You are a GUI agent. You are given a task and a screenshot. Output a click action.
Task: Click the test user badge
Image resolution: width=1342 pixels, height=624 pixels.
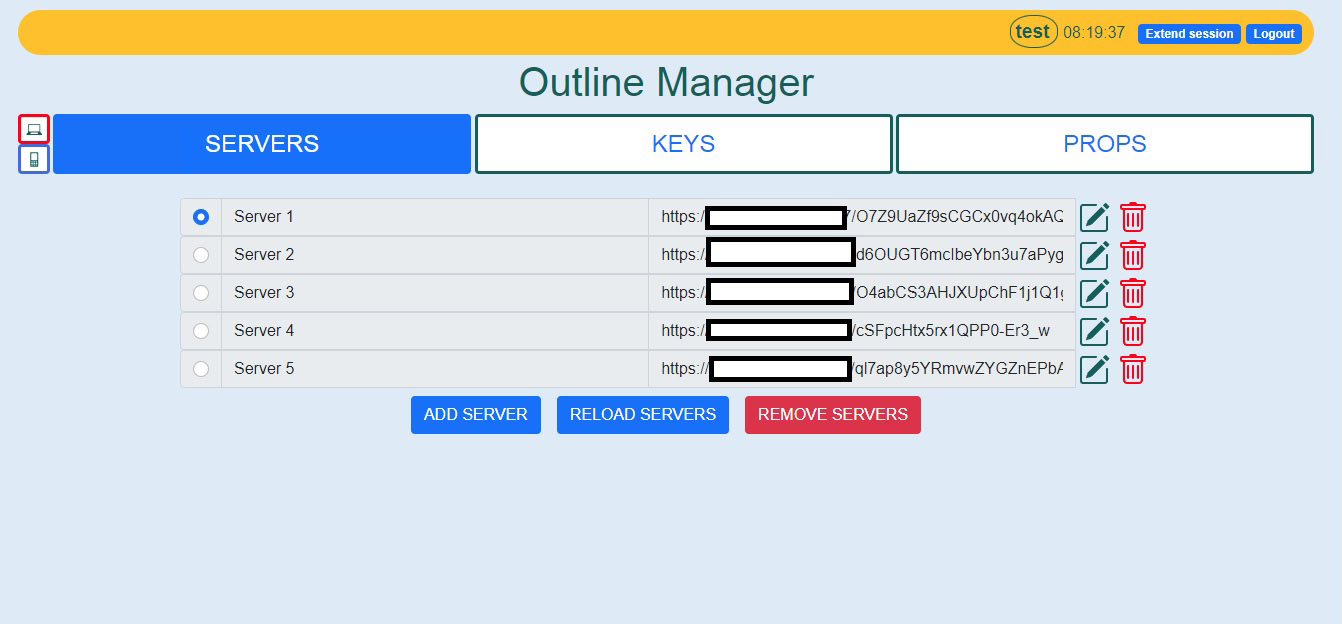(1033, 31)
